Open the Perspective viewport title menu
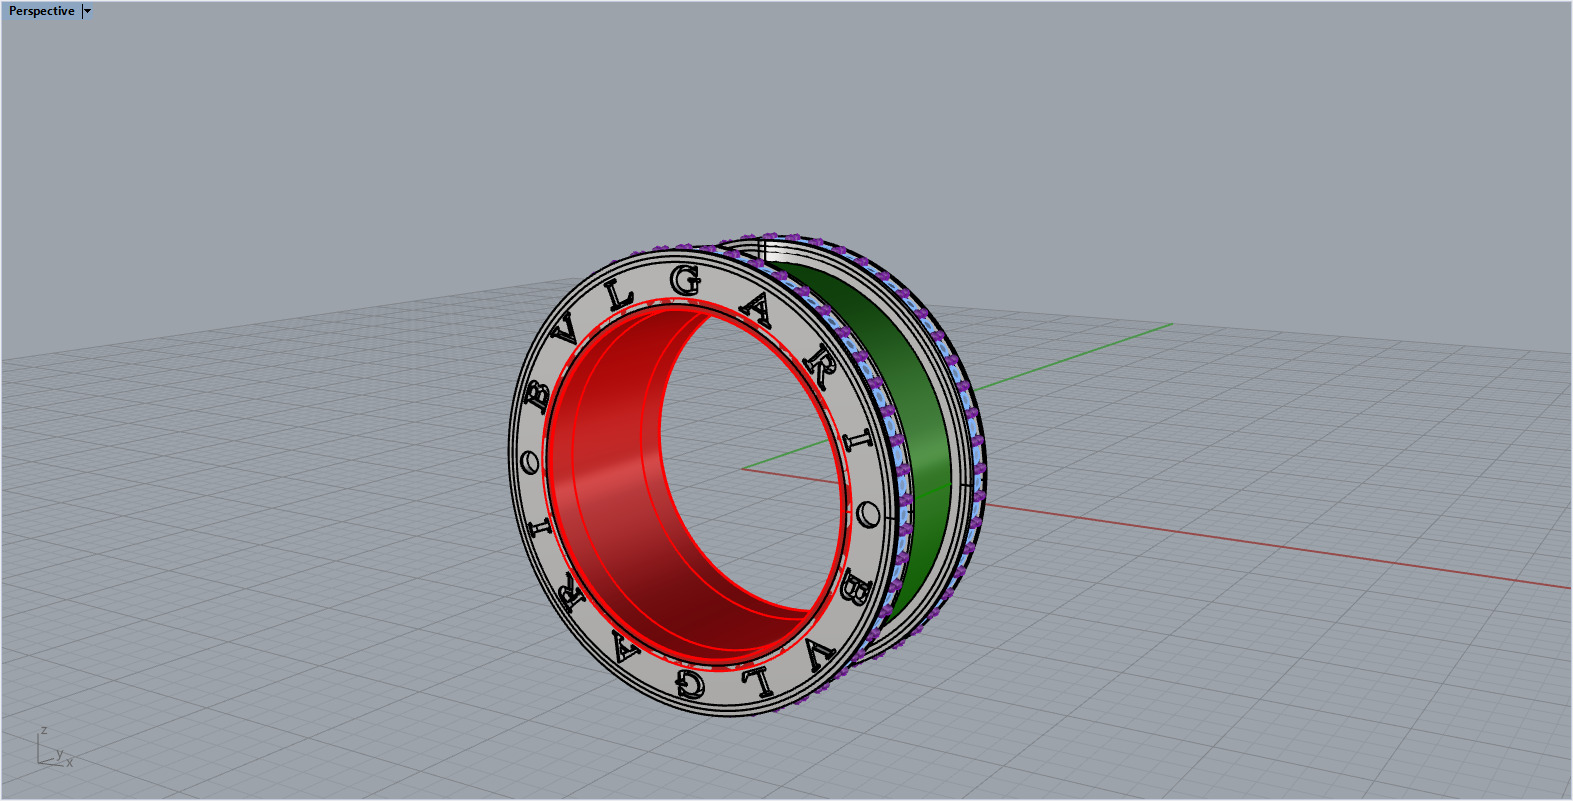Screen dimensions: 1573x801 pyautogui.click(x=42, y=11)
